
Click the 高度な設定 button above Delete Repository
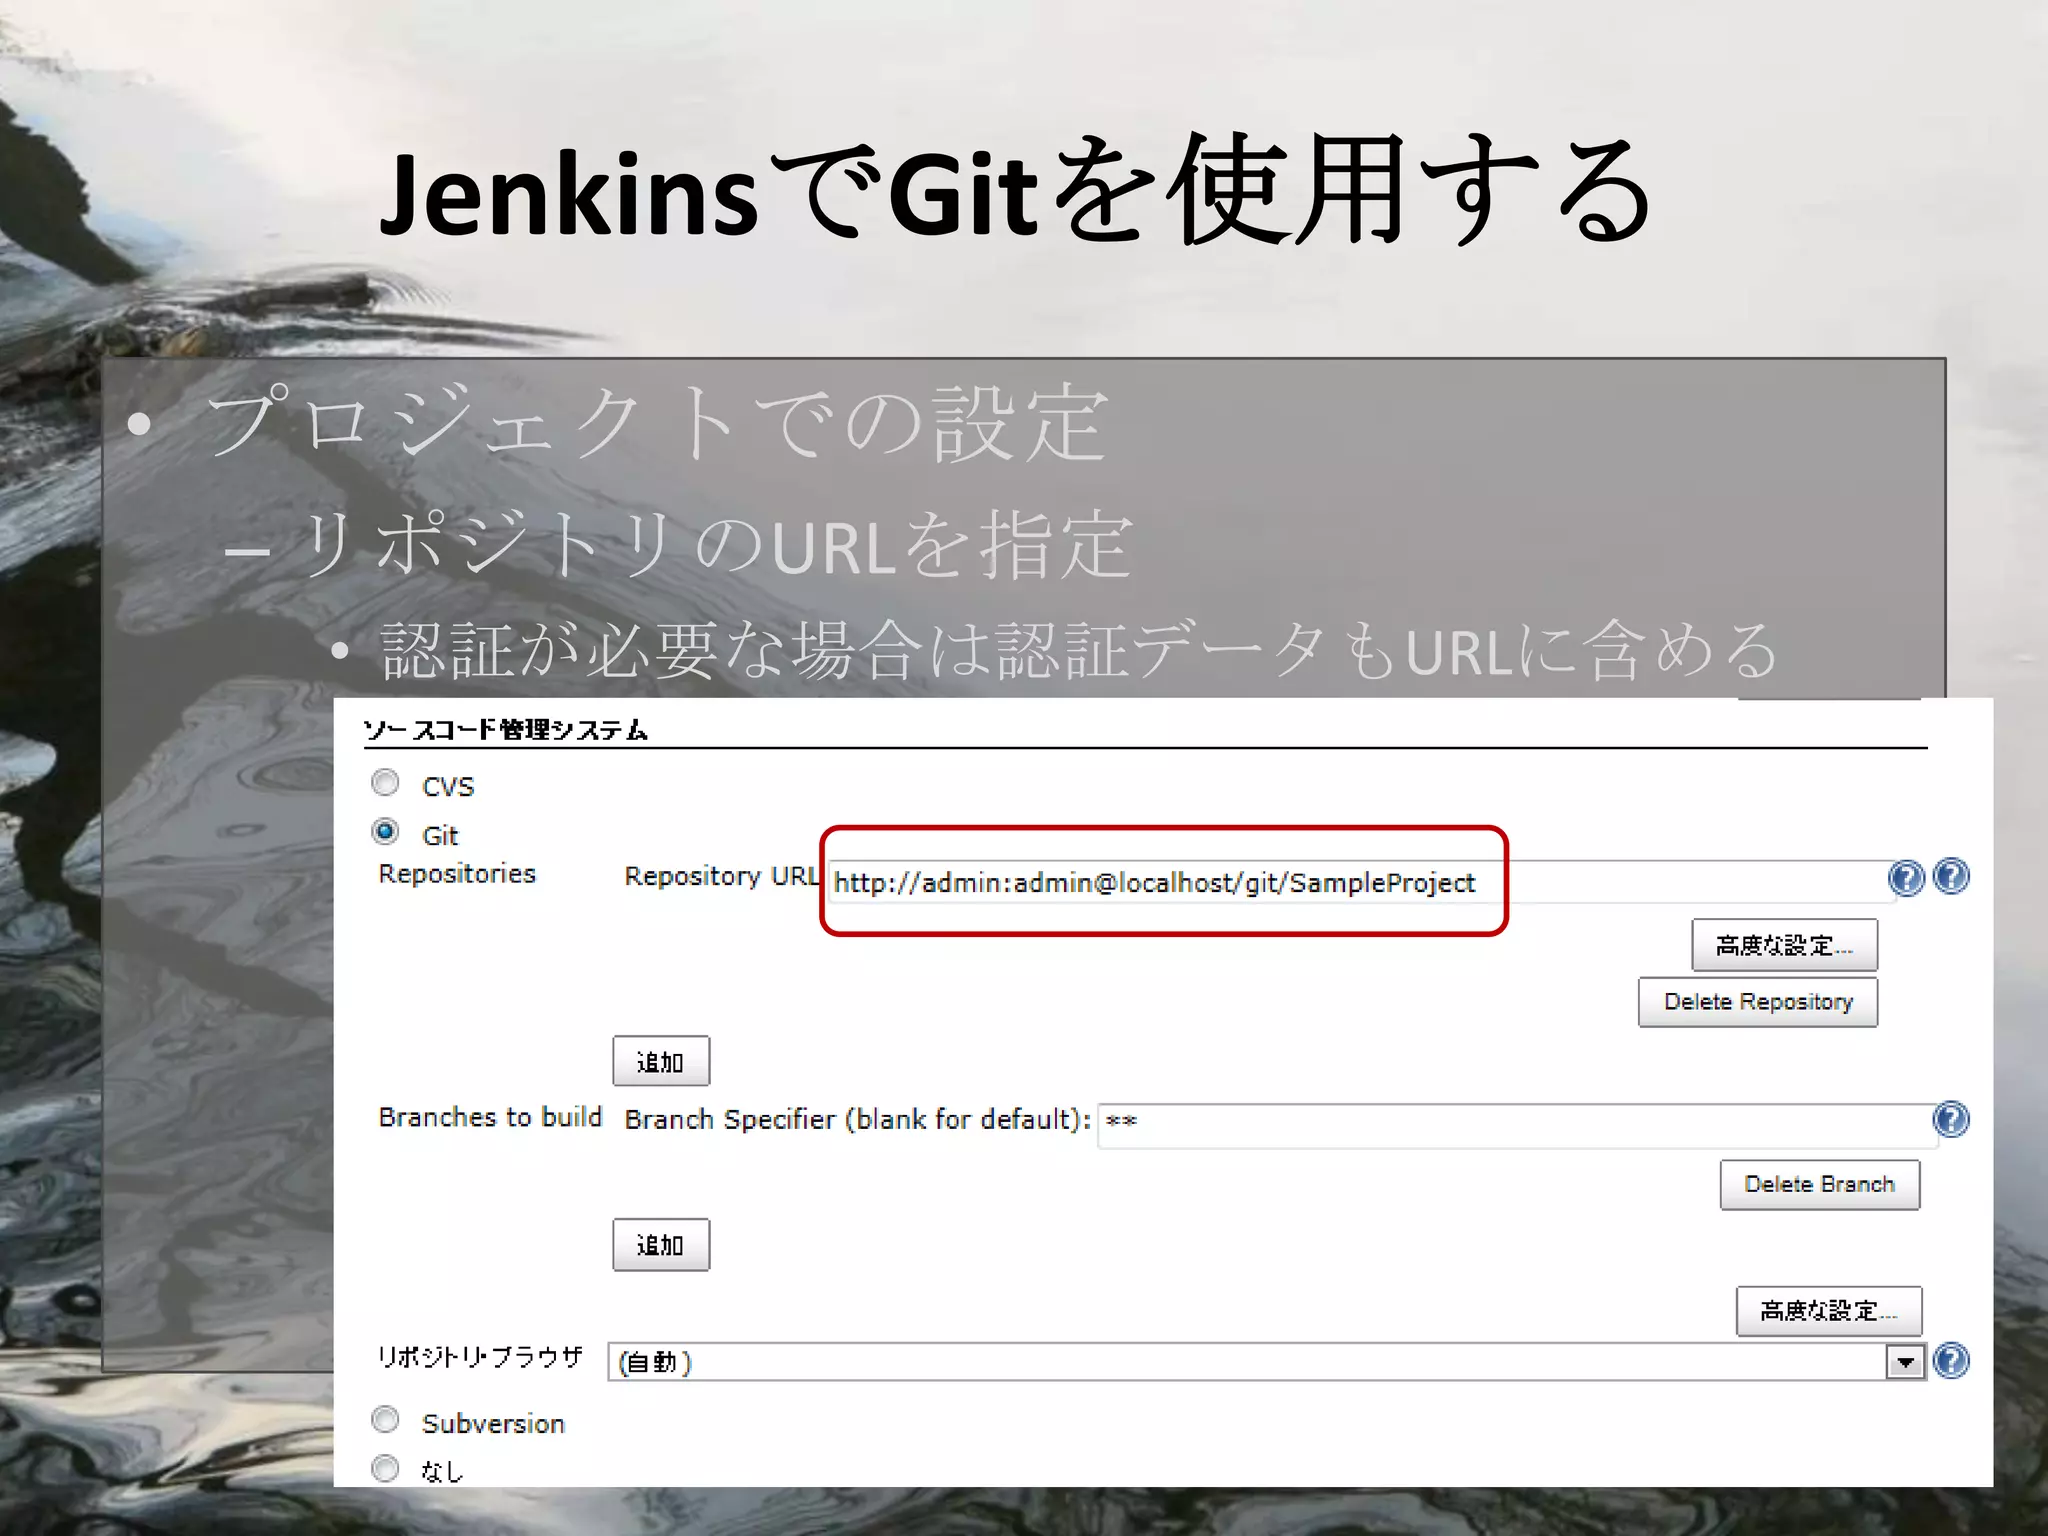[x=1784, y=945]
